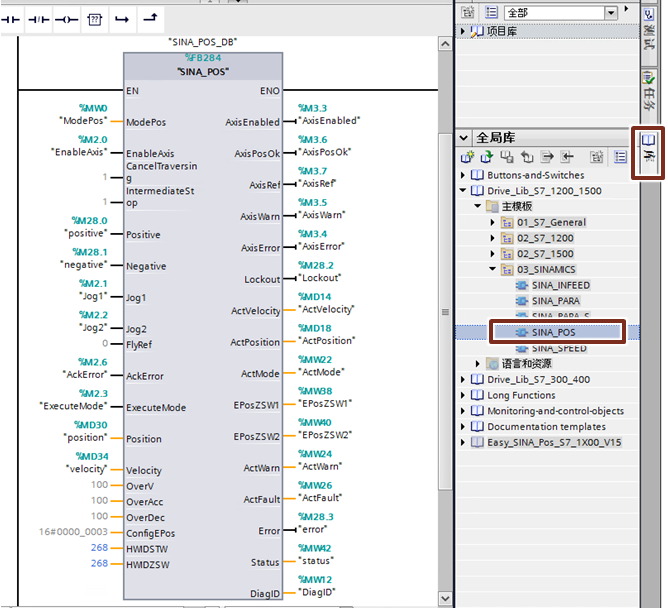Collapse Drive_Lib_S7_1200_1500 library
Image resolution: width=668 pixels, height=608 pixels.
(463, 190)
